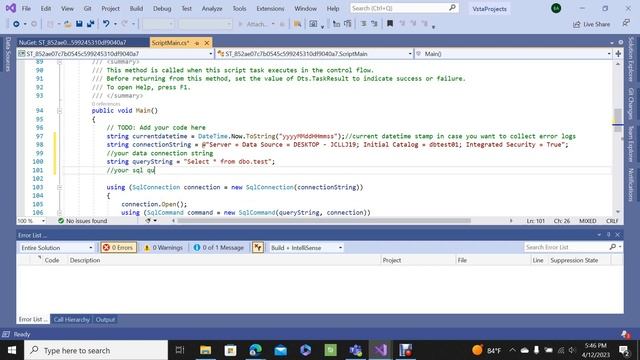Viewport: 640px width, 360px height.
Task: Switch to the Call Hierarchy tab
Action: tap(71, 320)
